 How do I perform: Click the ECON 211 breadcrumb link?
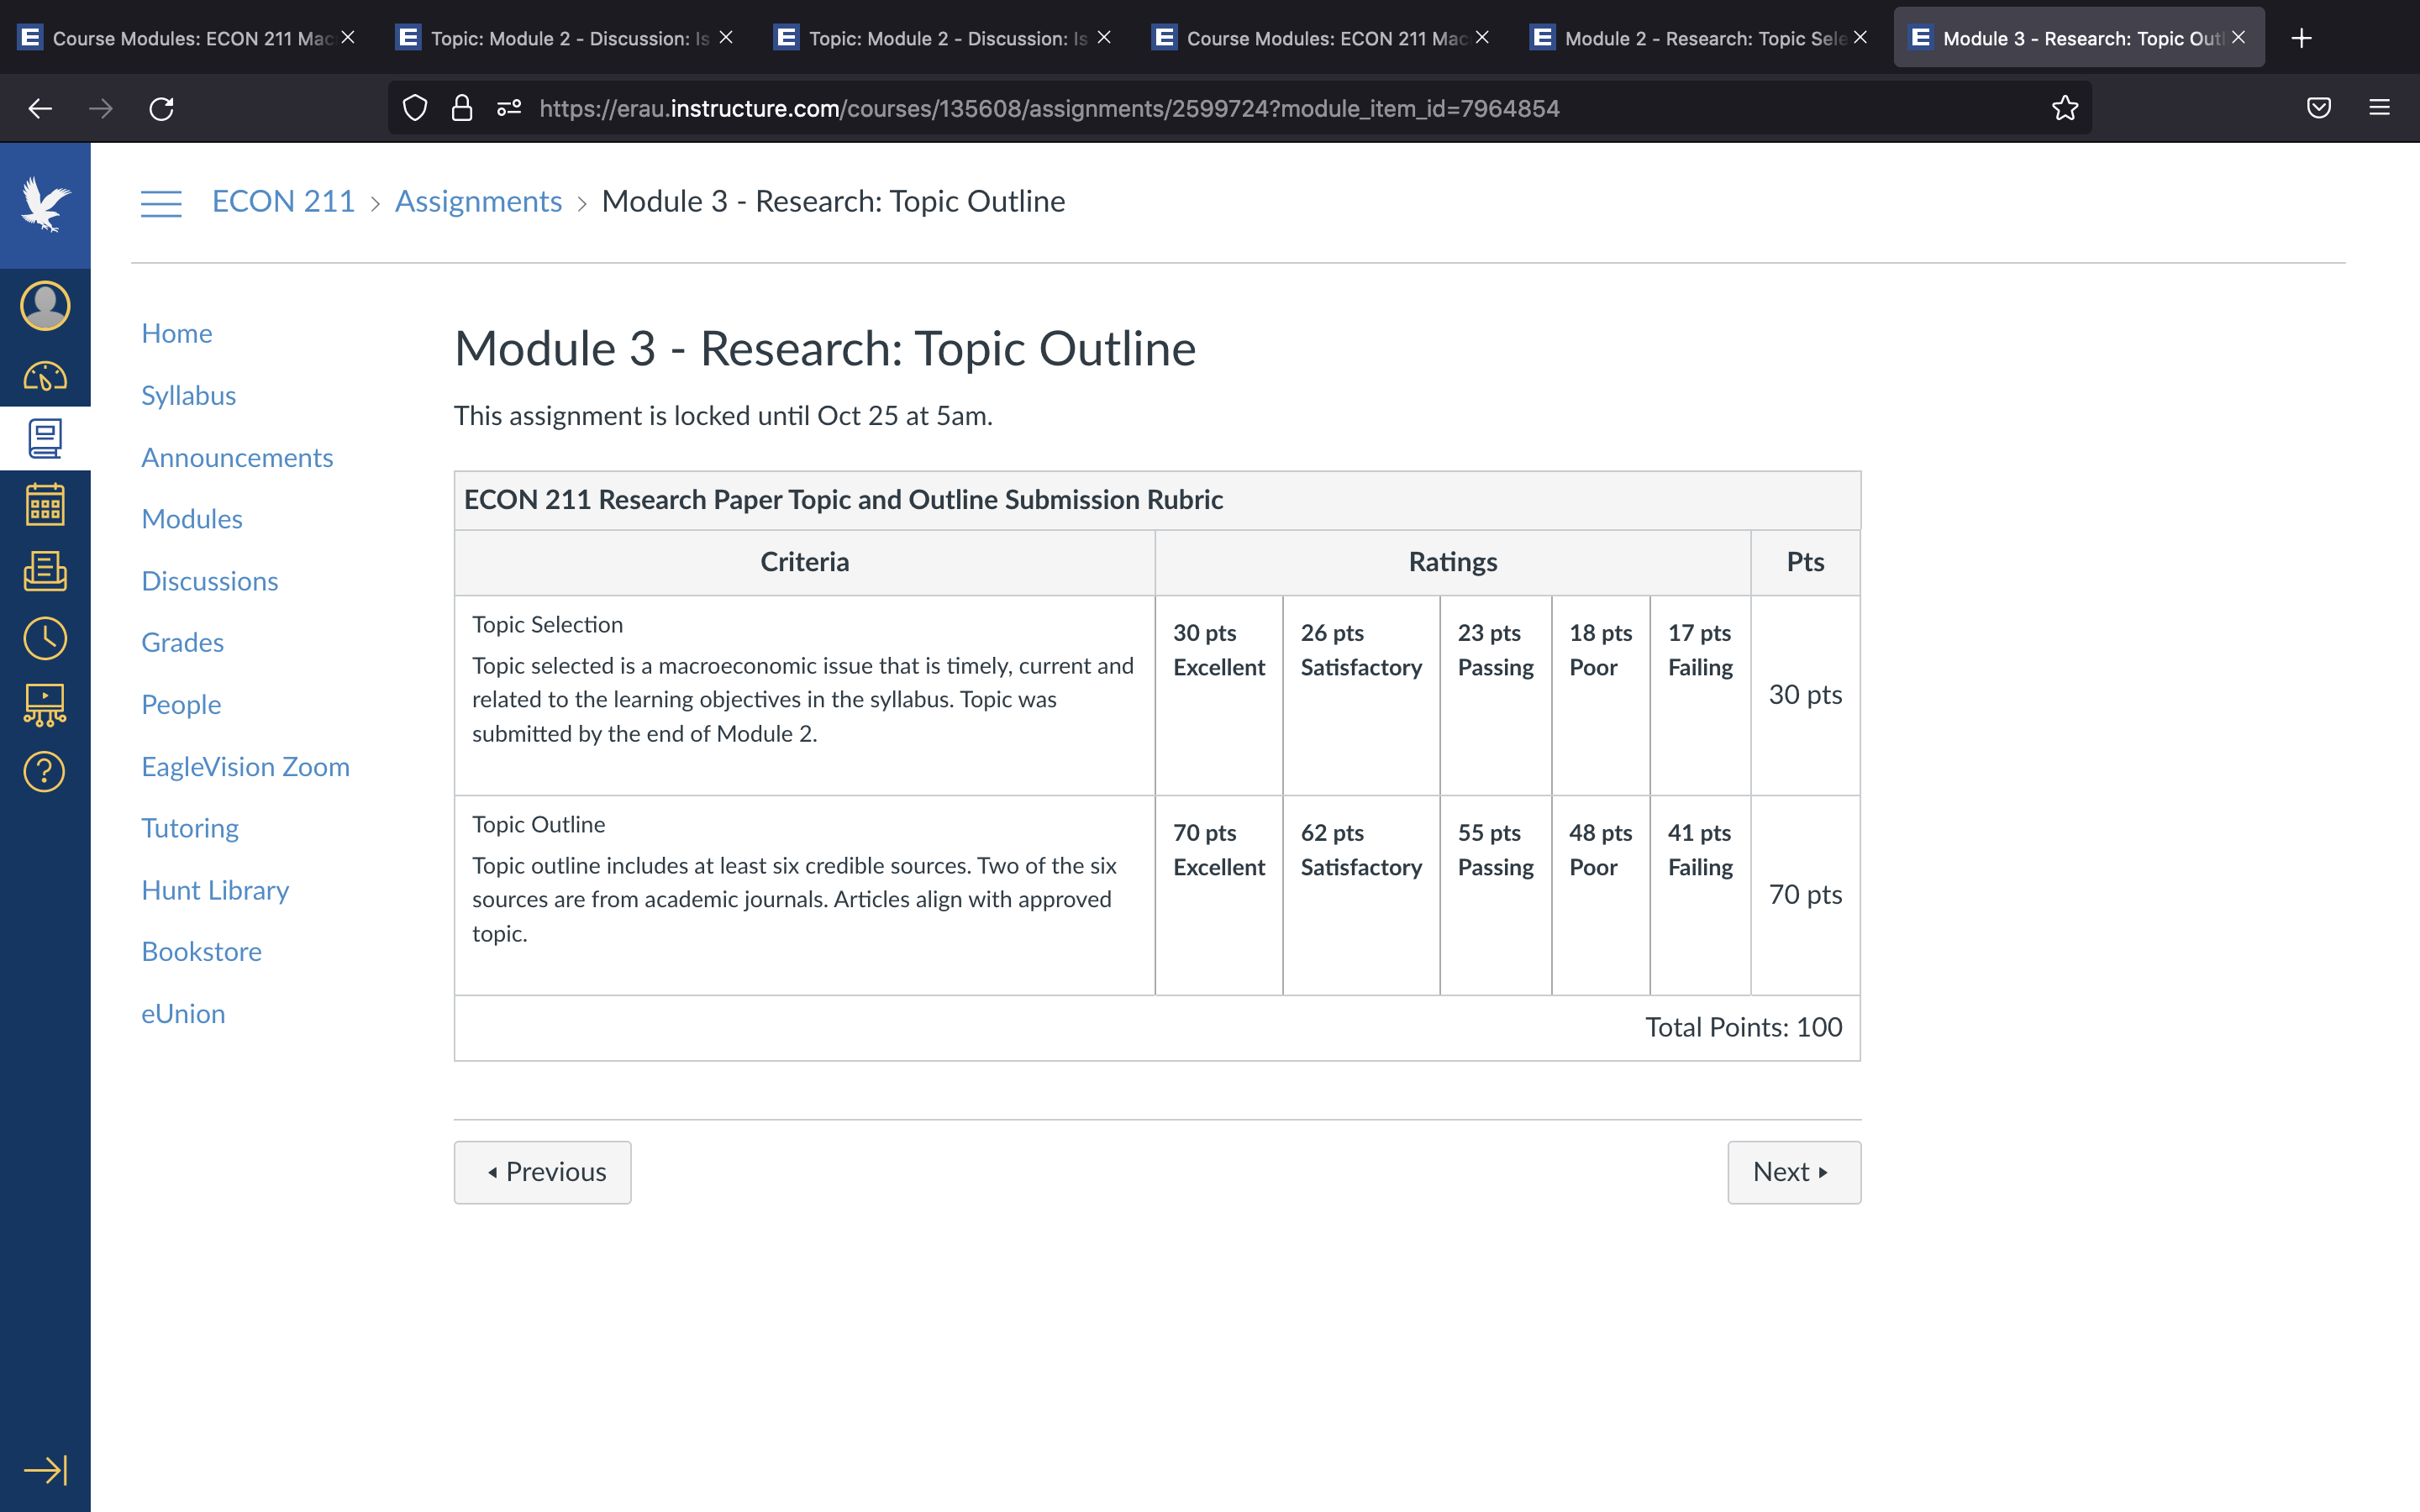click(x=283, y=201)
